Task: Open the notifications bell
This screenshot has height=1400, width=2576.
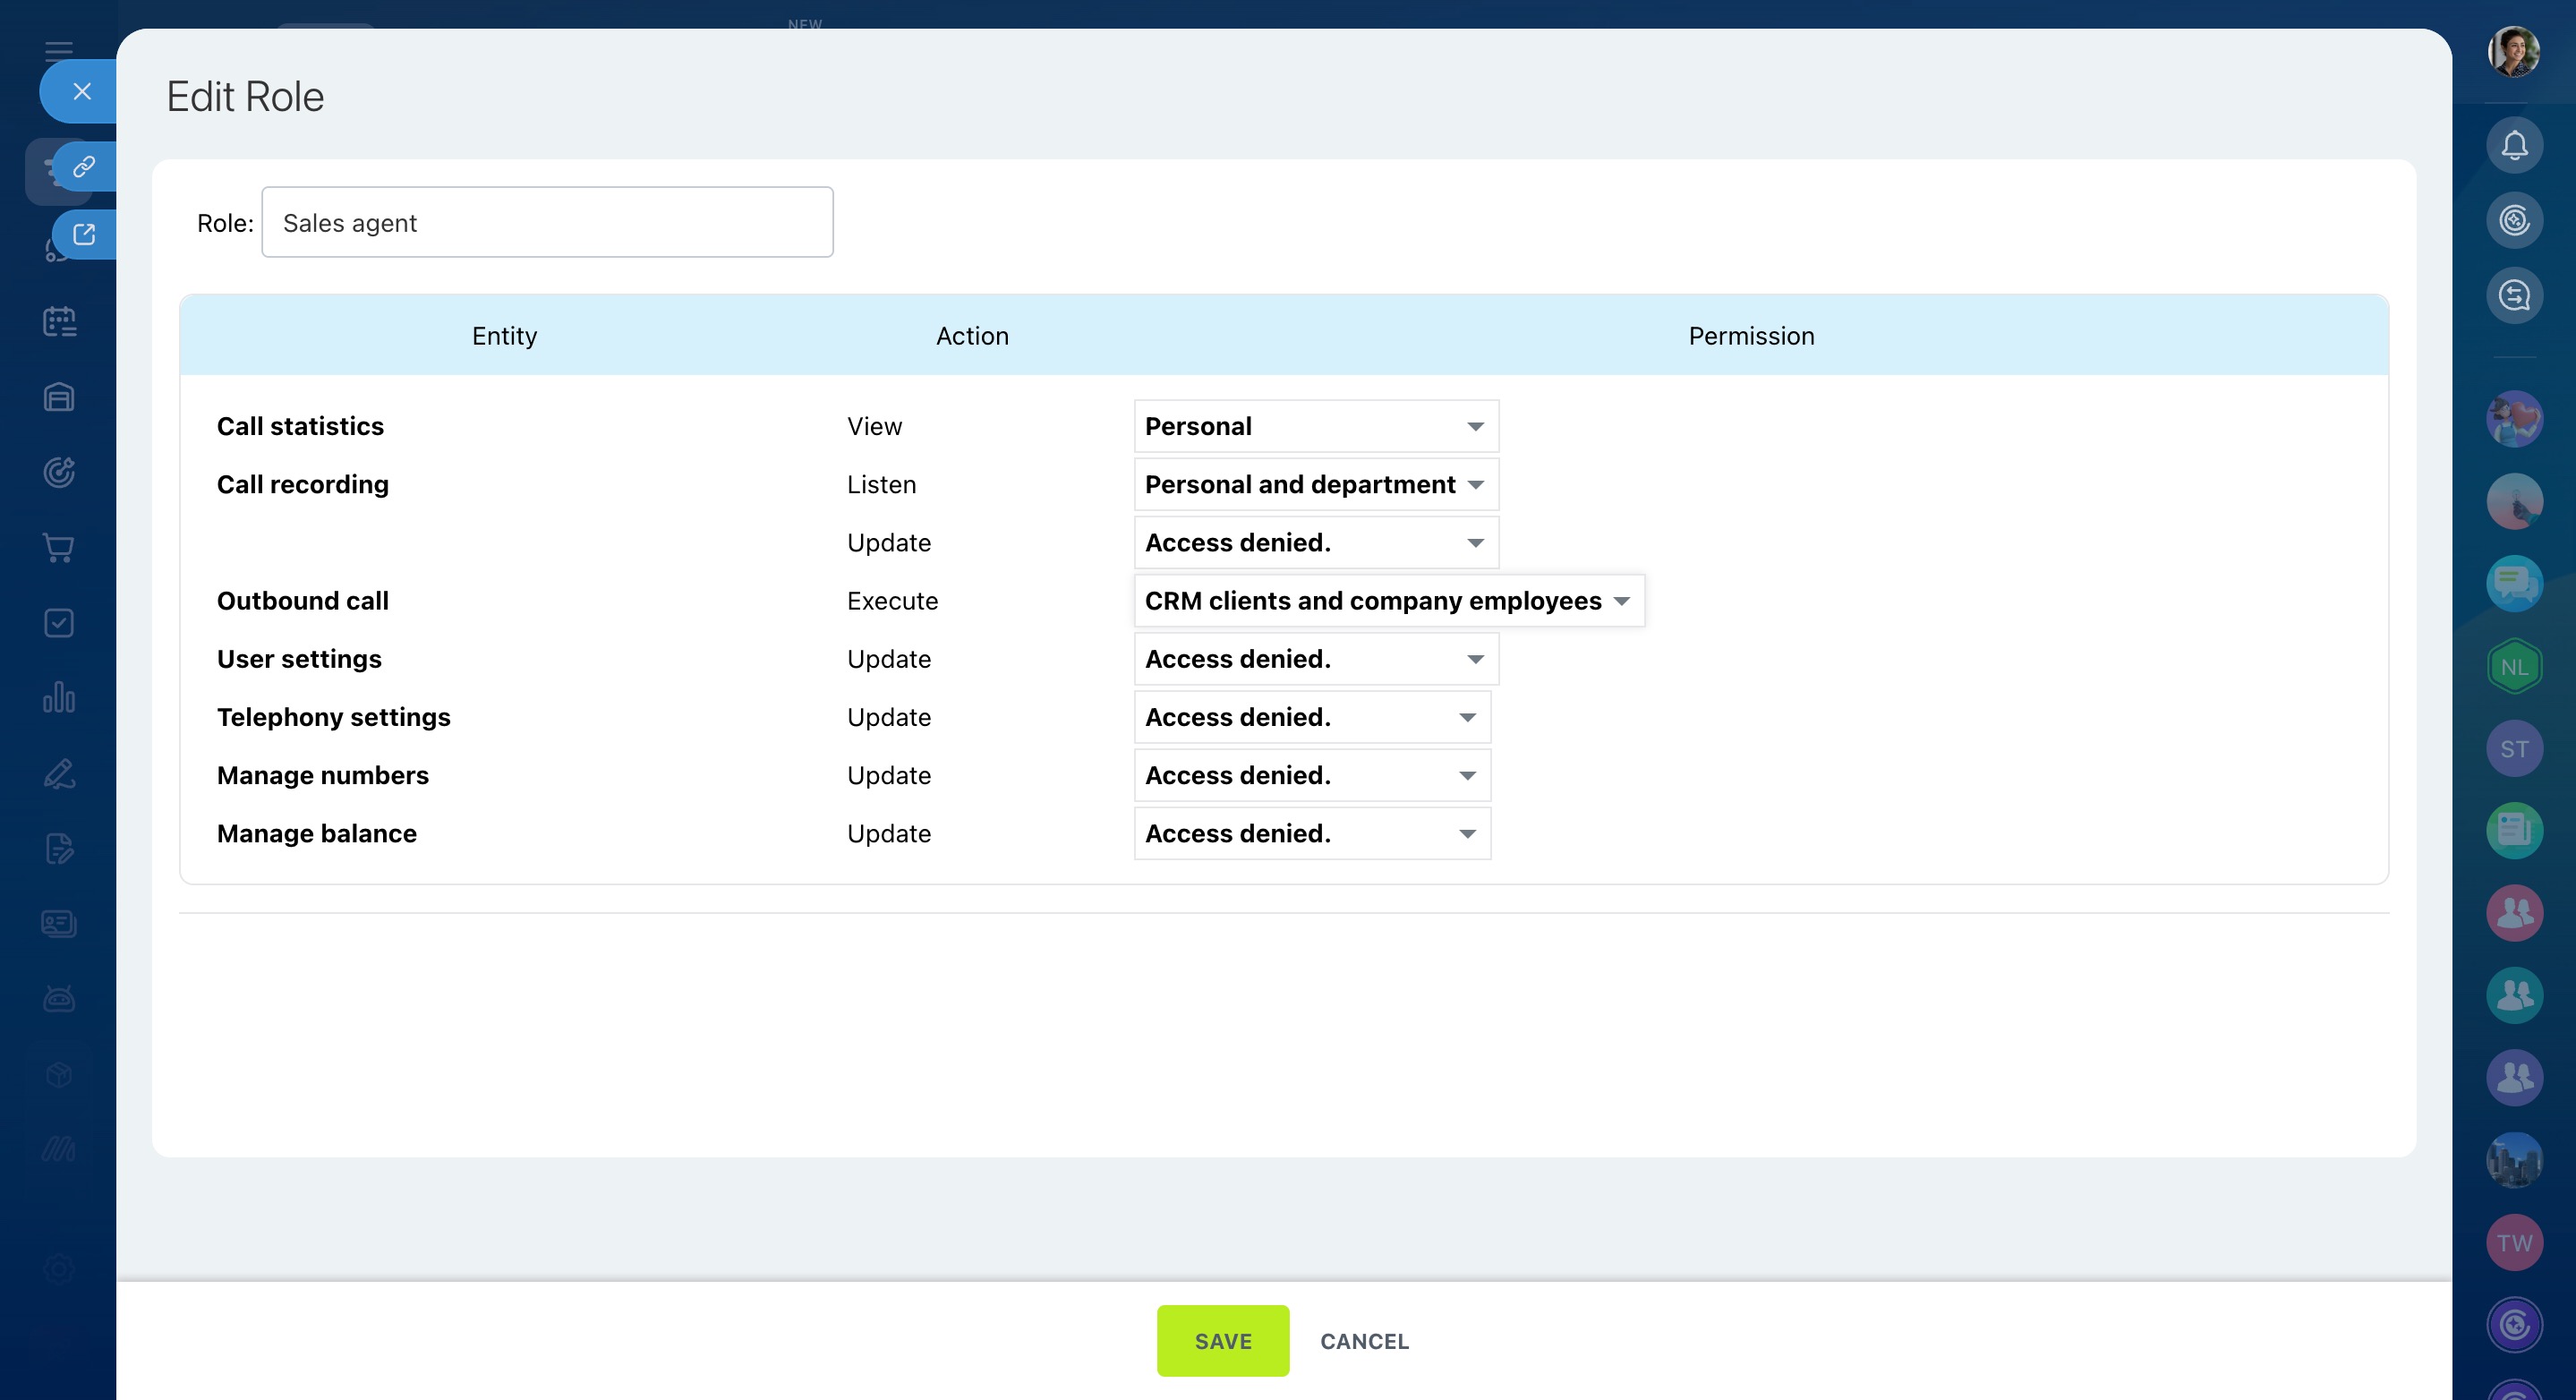Action: [x=2514, y=145]
